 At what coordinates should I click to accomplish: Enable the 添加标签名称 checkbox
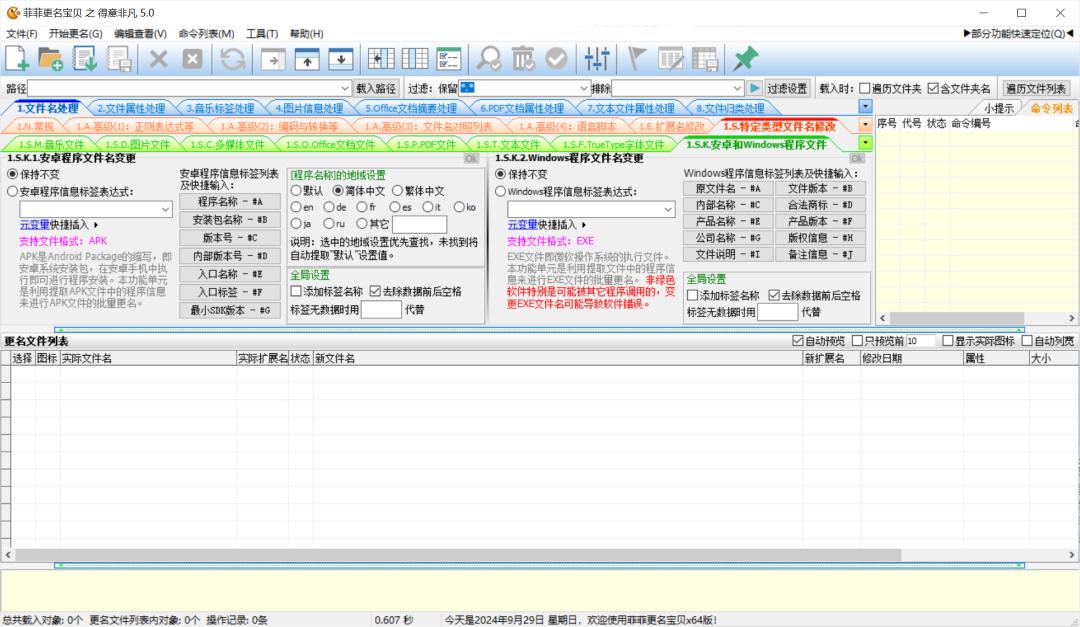tap(296, 292)
